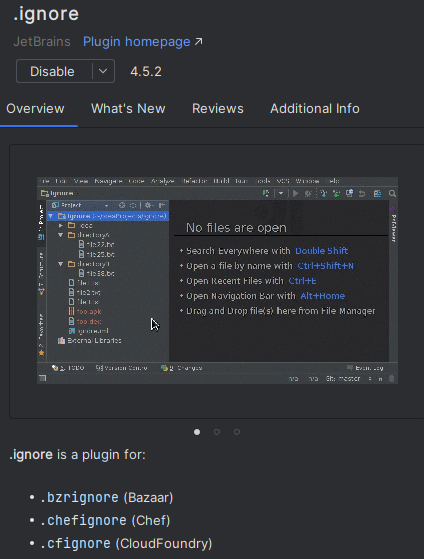Open the What's New tab

coord(128,109)
